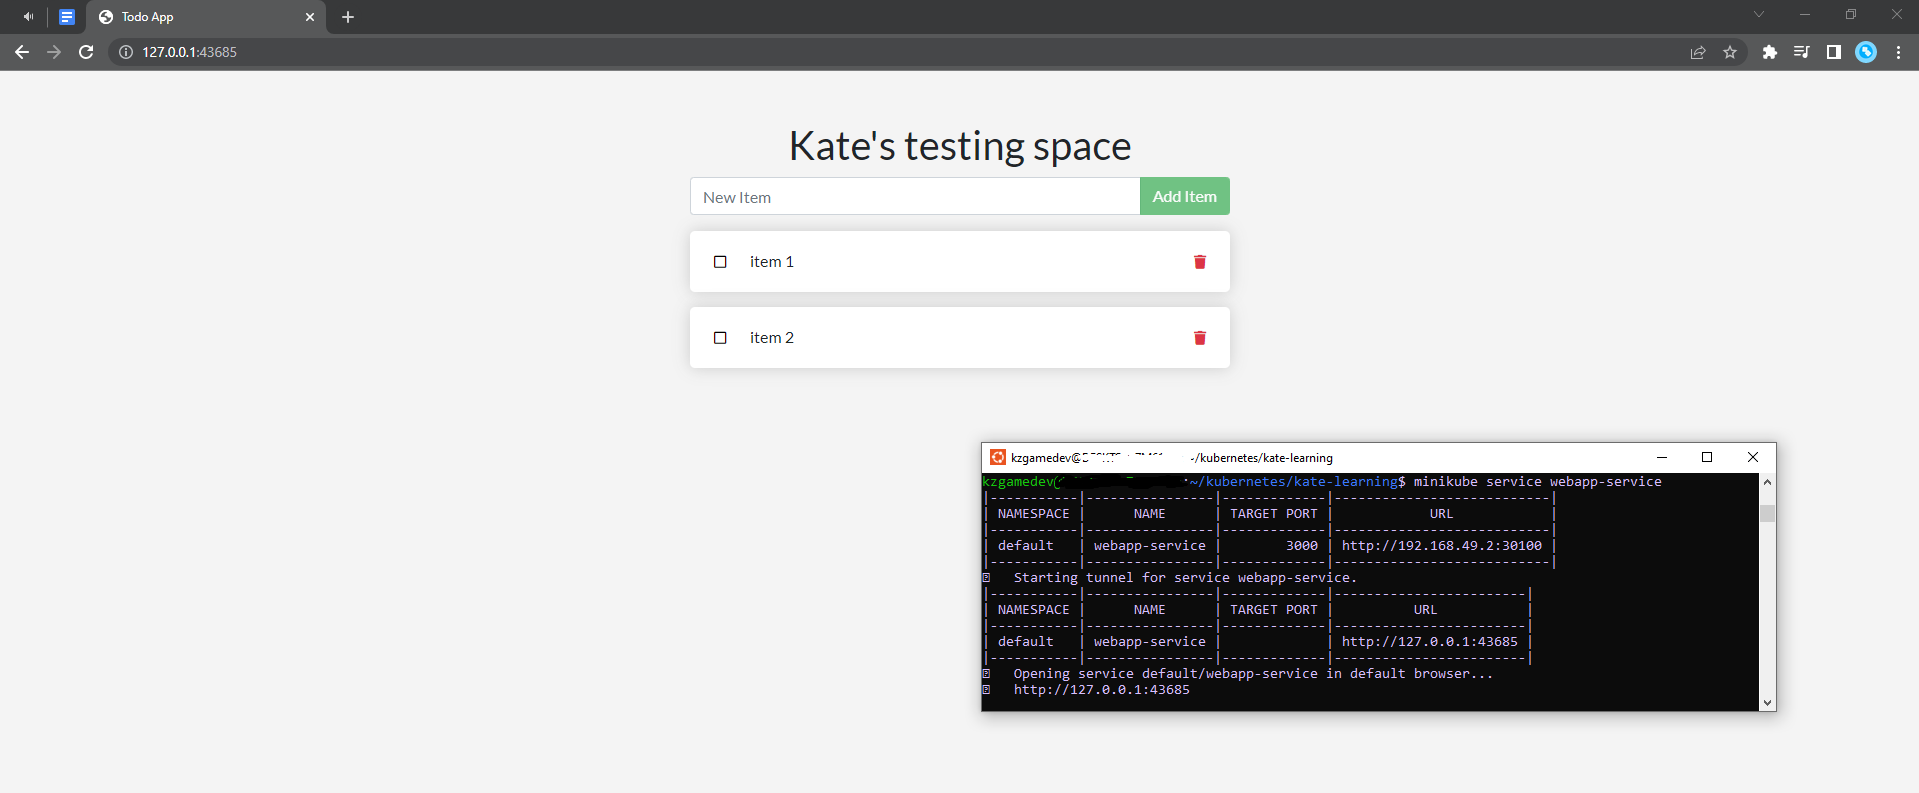Click the address bar URL 127.0.0.1:43685
Viewport: 1919px width, 793px height.
(x=189, y=52)
